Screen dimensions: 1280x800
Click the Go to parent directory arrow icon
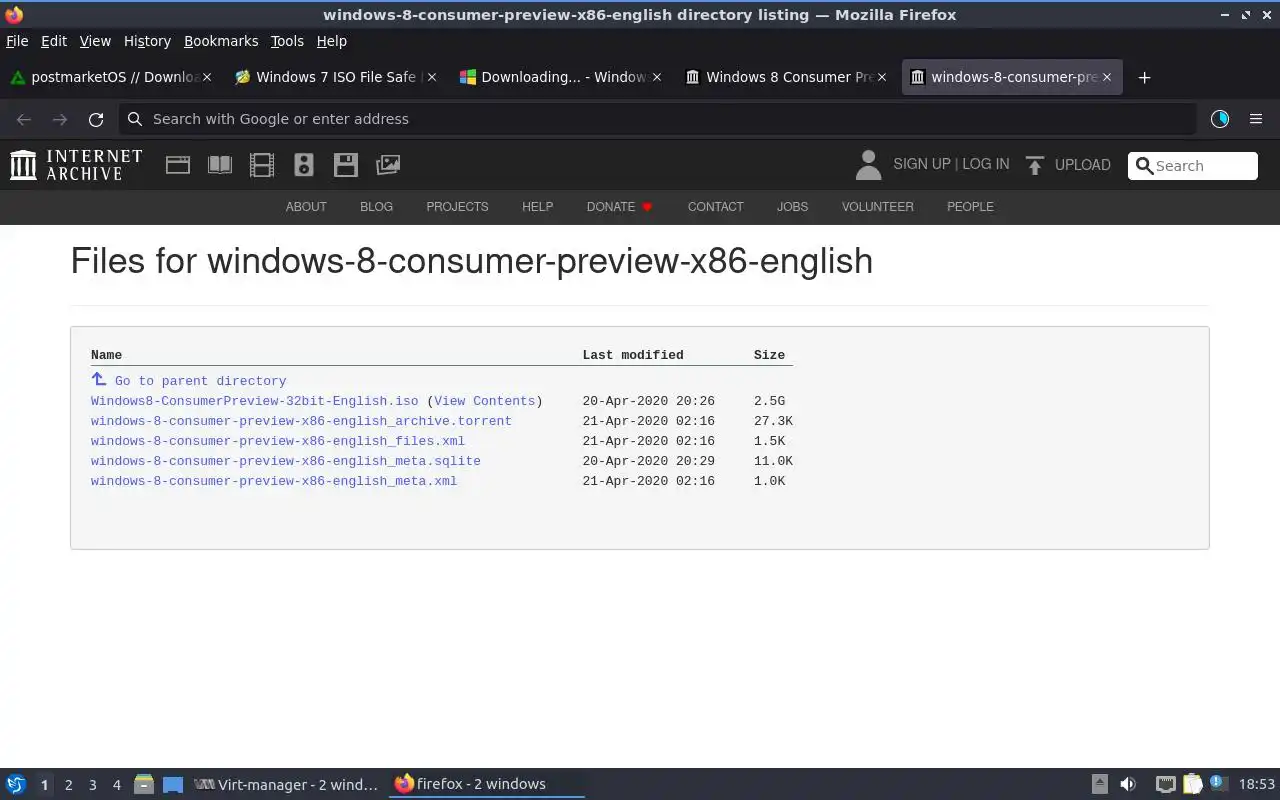[99, 379]
